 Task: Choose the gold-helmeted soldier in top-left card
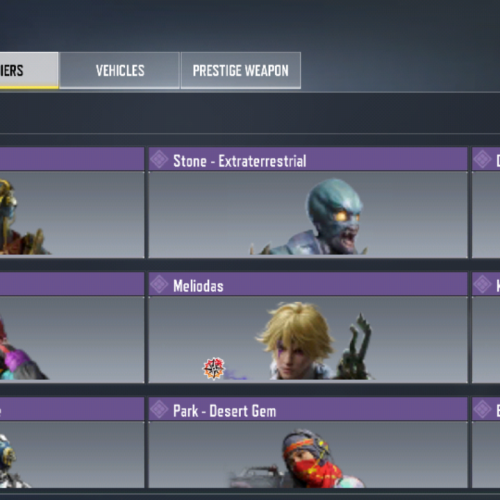pyautogui.click(x=20, y=217)
